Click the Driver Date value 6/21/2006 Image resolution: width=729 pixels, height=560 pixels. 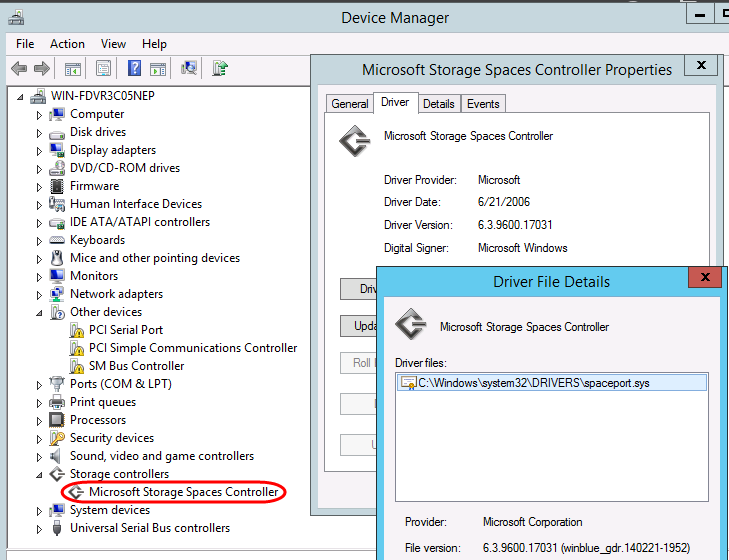504,202
